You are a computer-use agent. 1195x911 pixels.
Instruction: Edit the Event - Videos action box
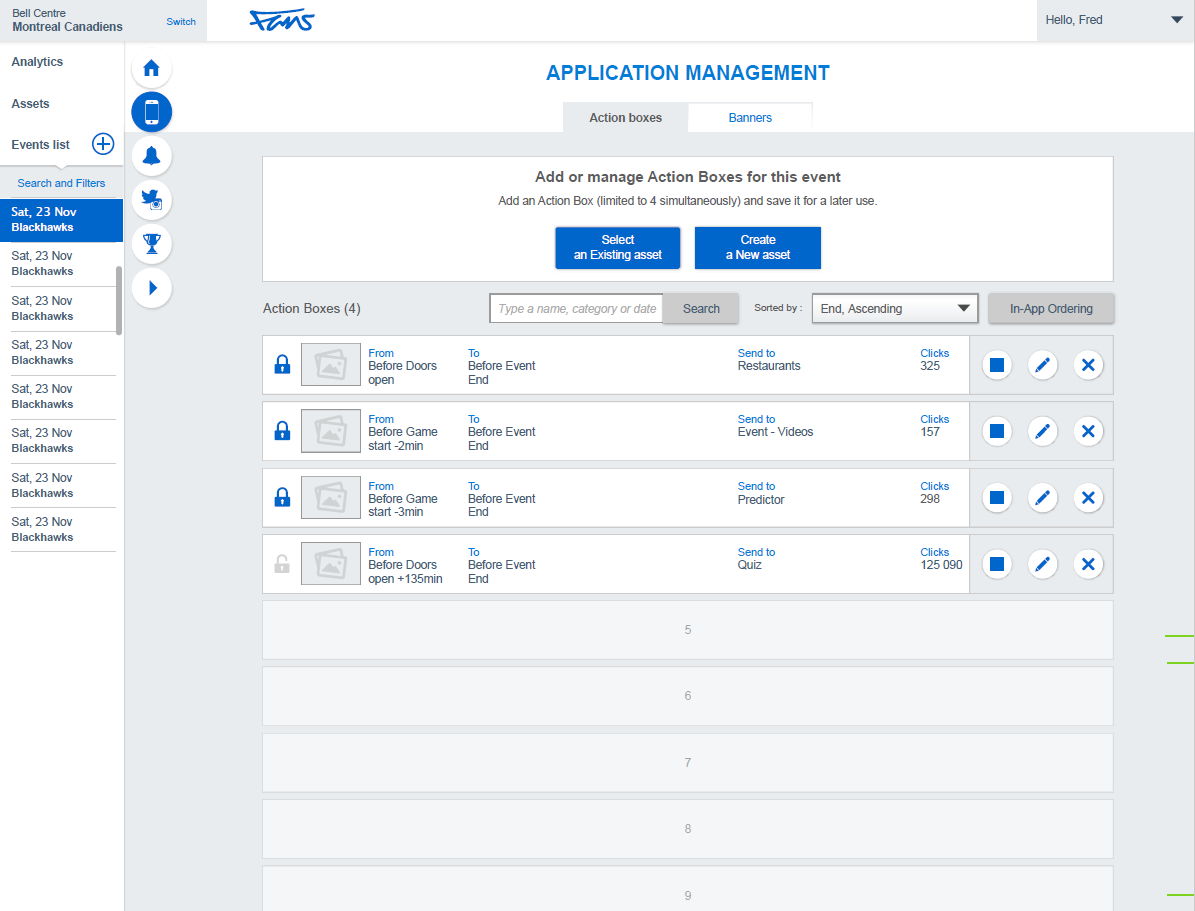1043,431
